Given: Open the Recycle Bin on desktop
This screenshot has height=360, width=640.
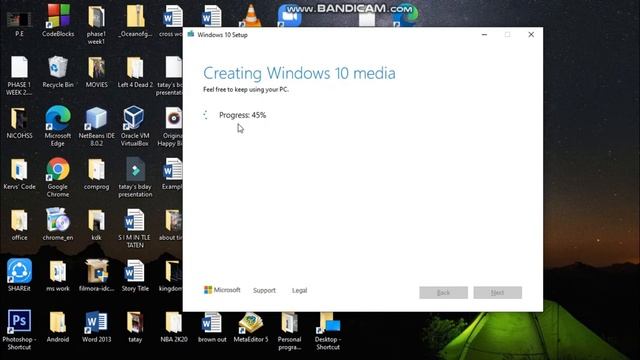Looking at the screenshot, I should (58, 72).
